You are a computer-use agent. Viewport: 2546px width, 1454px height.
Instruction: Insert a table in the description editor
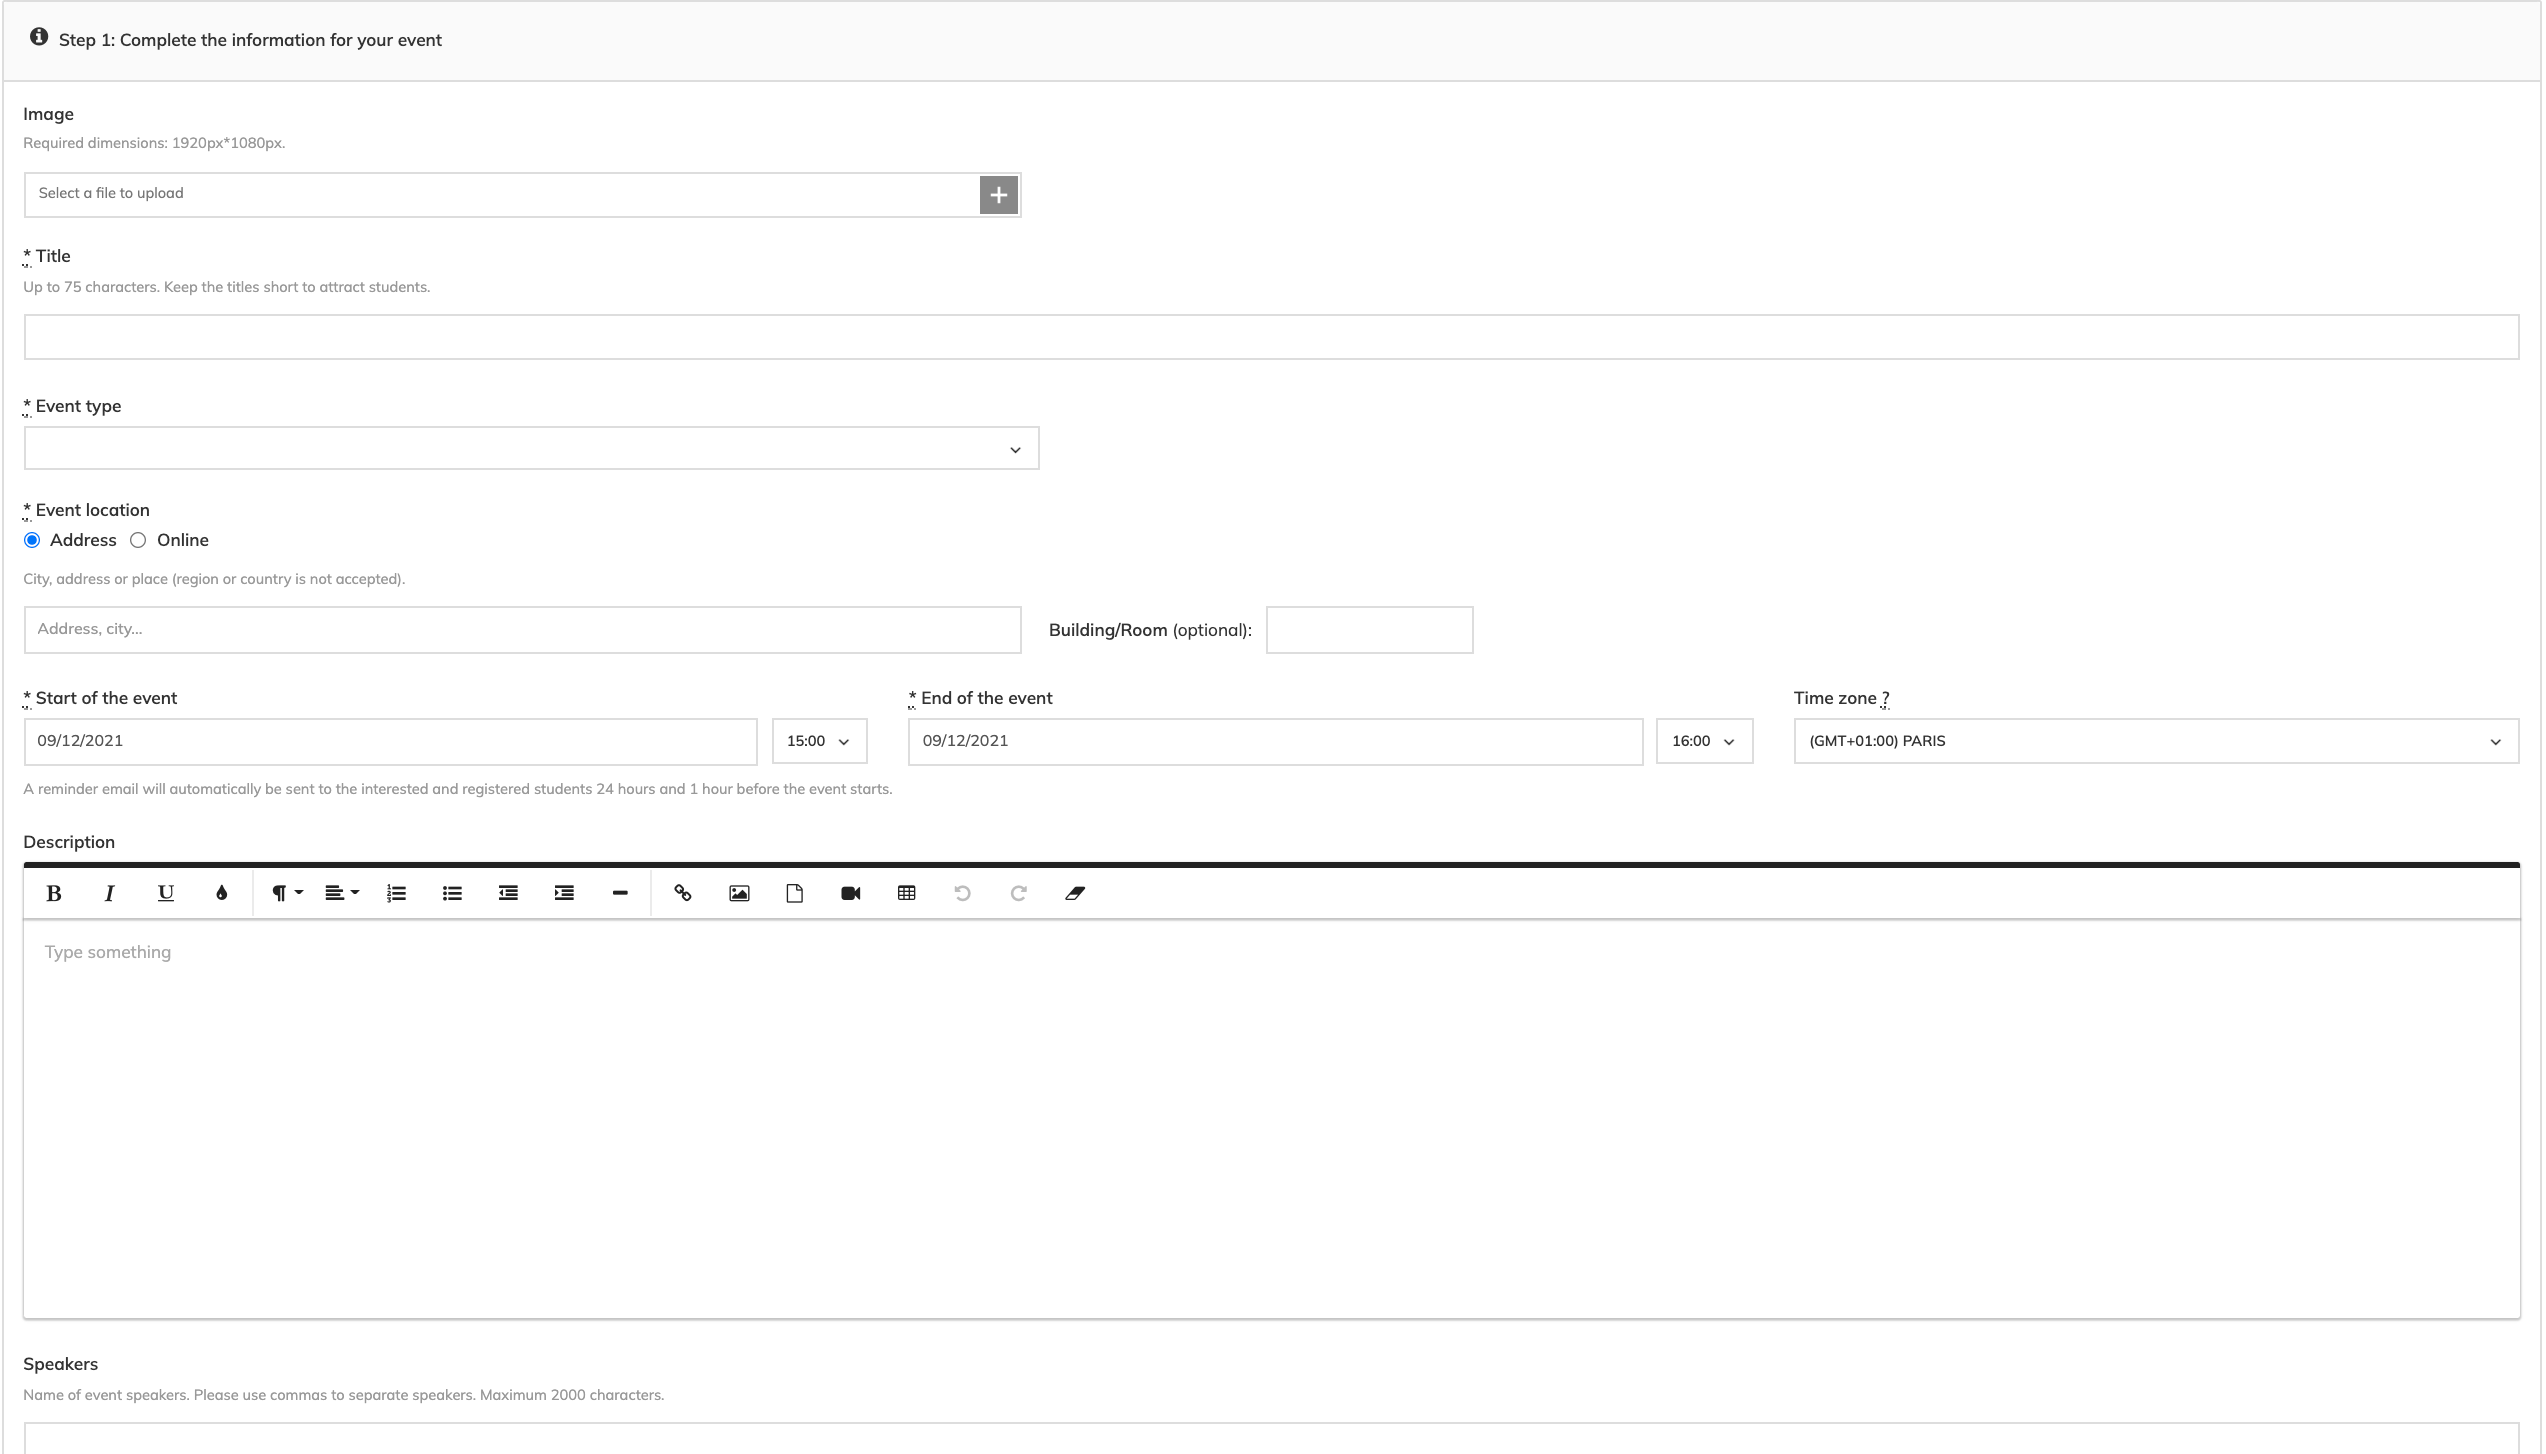tap(907, 893)
